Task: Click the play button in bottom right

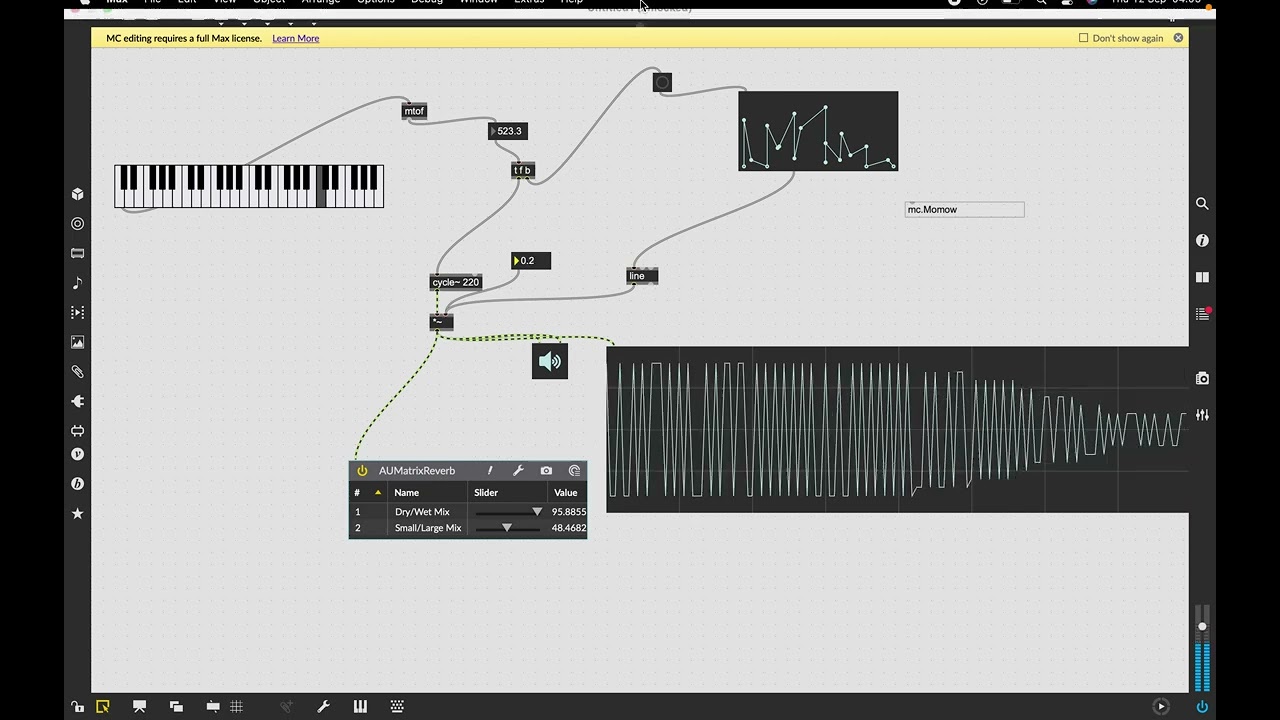Action: (x=1161, y=706)
